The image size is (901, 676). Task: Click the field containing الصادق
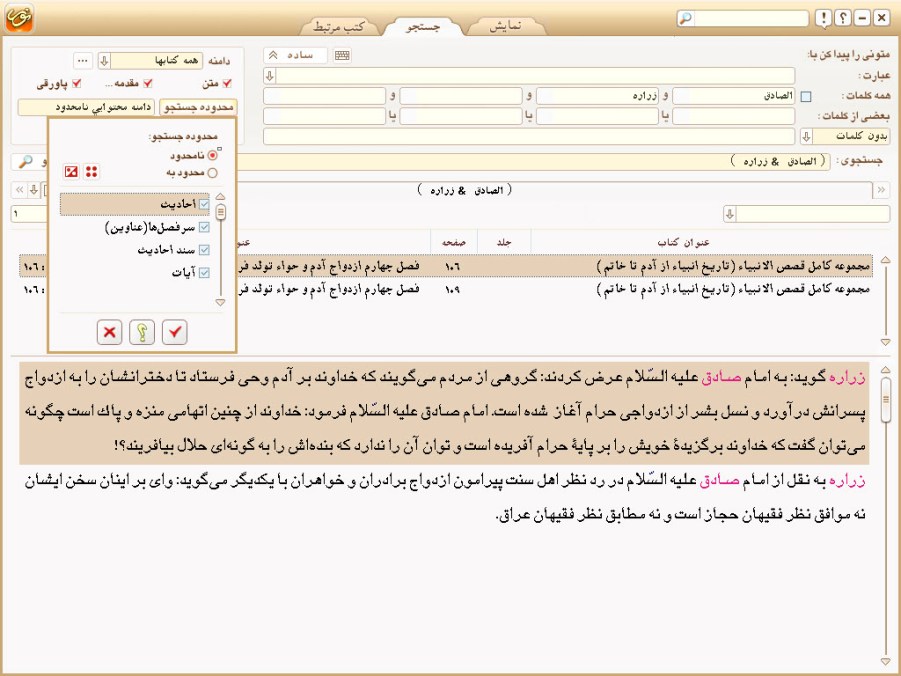coord(733,96)
